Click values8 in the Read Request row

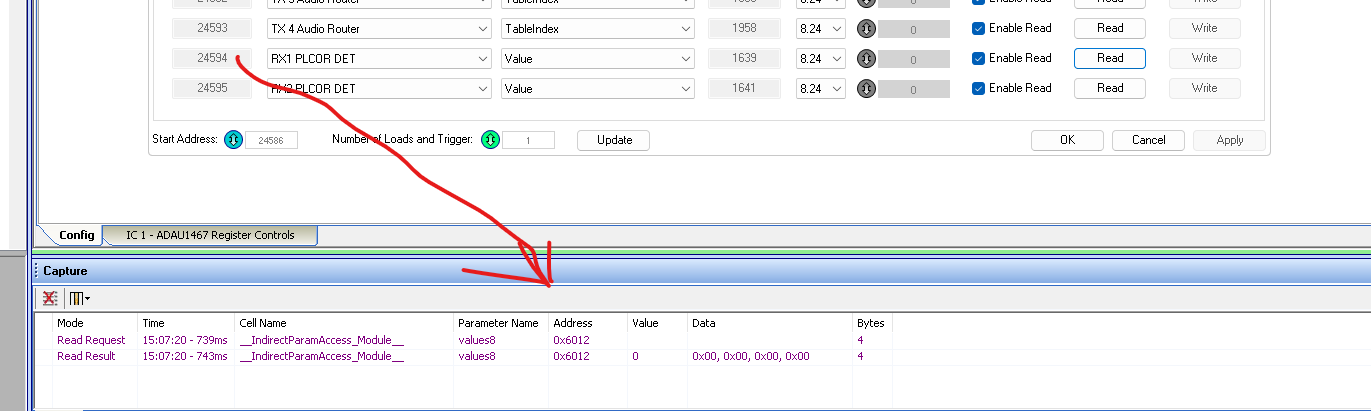(x=476, y=340)
